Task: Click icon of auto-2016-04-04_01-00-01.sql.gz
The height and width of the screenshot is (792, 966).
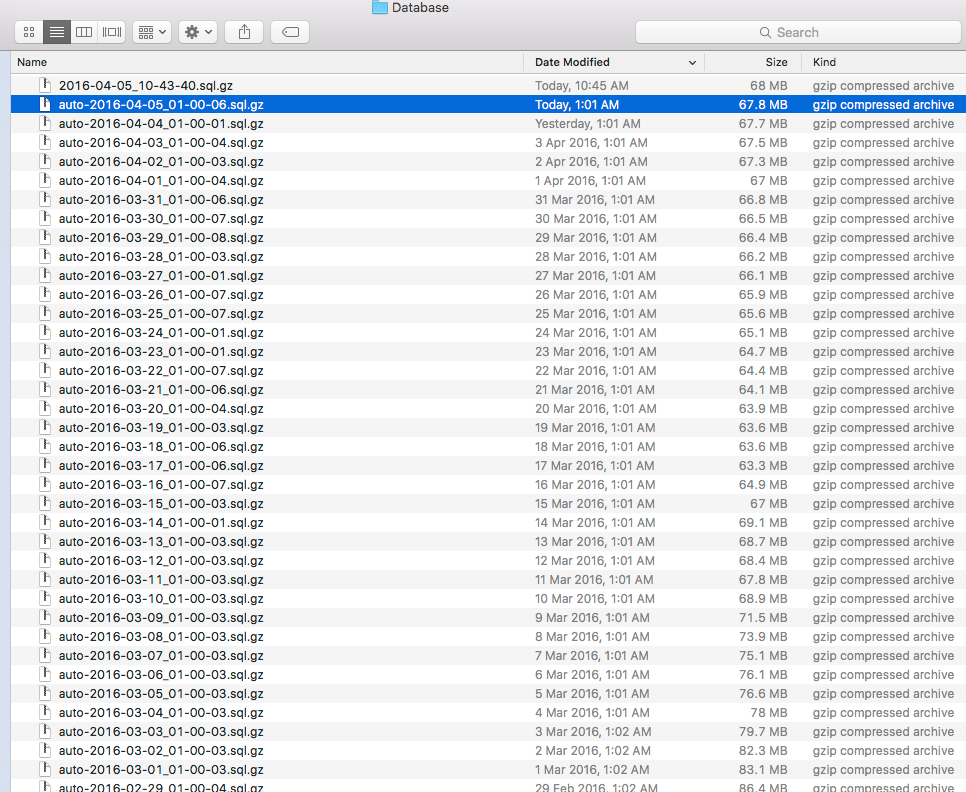Action: click(x=45, y=123)
